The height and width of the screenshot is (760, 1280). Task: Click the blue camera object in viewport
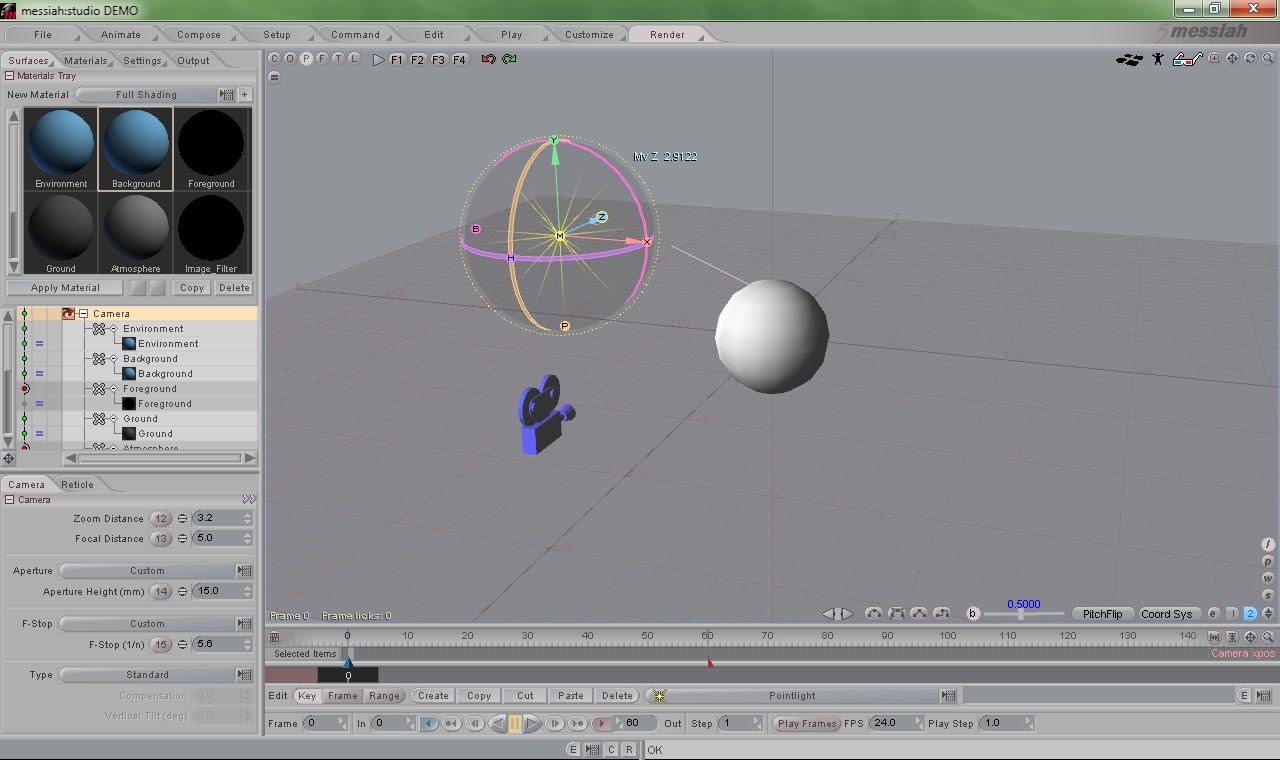(x=544, y=413)
